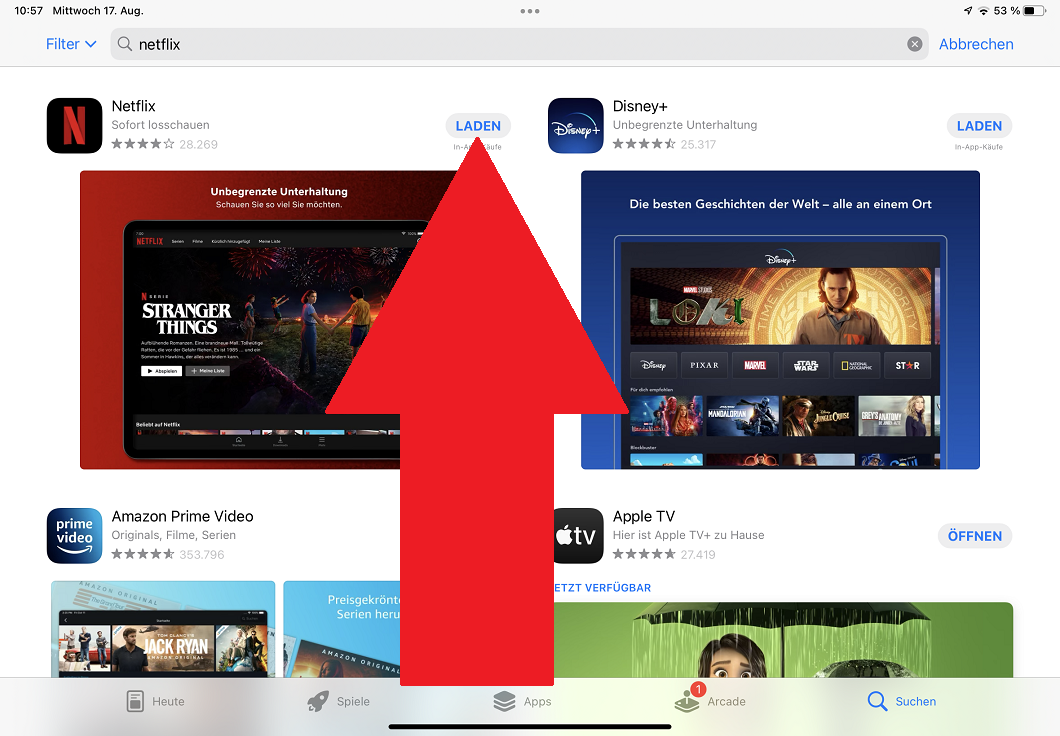
Task: Tap the 'Originals, Filme, Serien' subtitle
Action: click(x=174, y=535)
